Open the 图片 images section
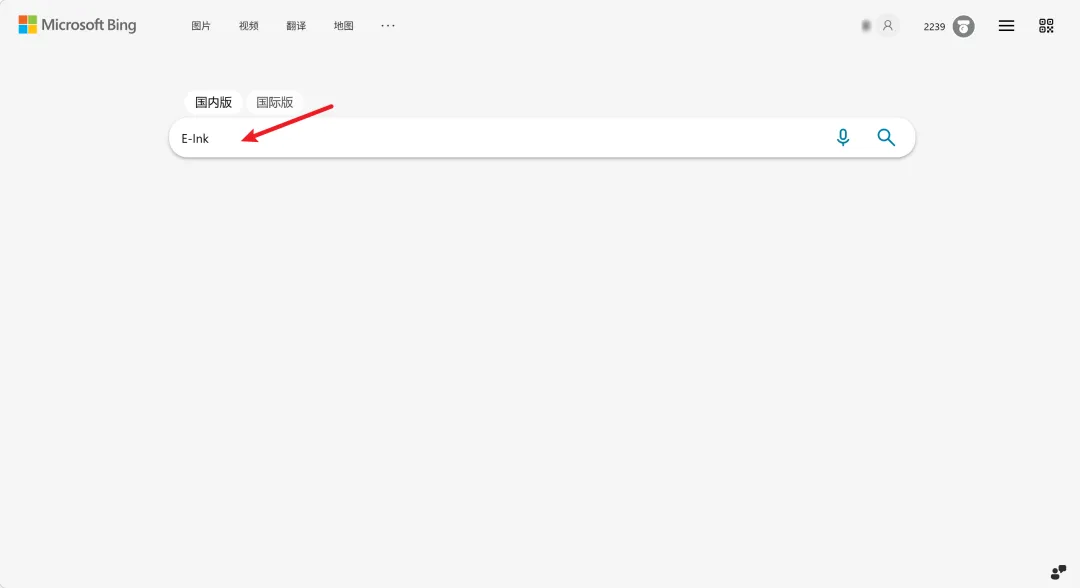This screenshot has width=1080, height=588. [200, 26]
